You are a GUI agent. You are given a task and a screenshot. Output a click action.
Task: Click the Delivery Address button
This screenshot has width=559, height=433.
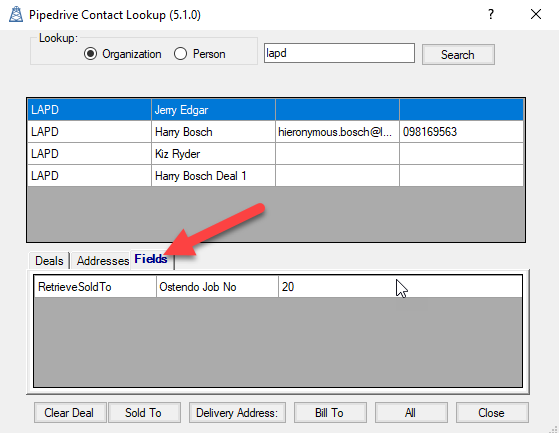point(237,413)
